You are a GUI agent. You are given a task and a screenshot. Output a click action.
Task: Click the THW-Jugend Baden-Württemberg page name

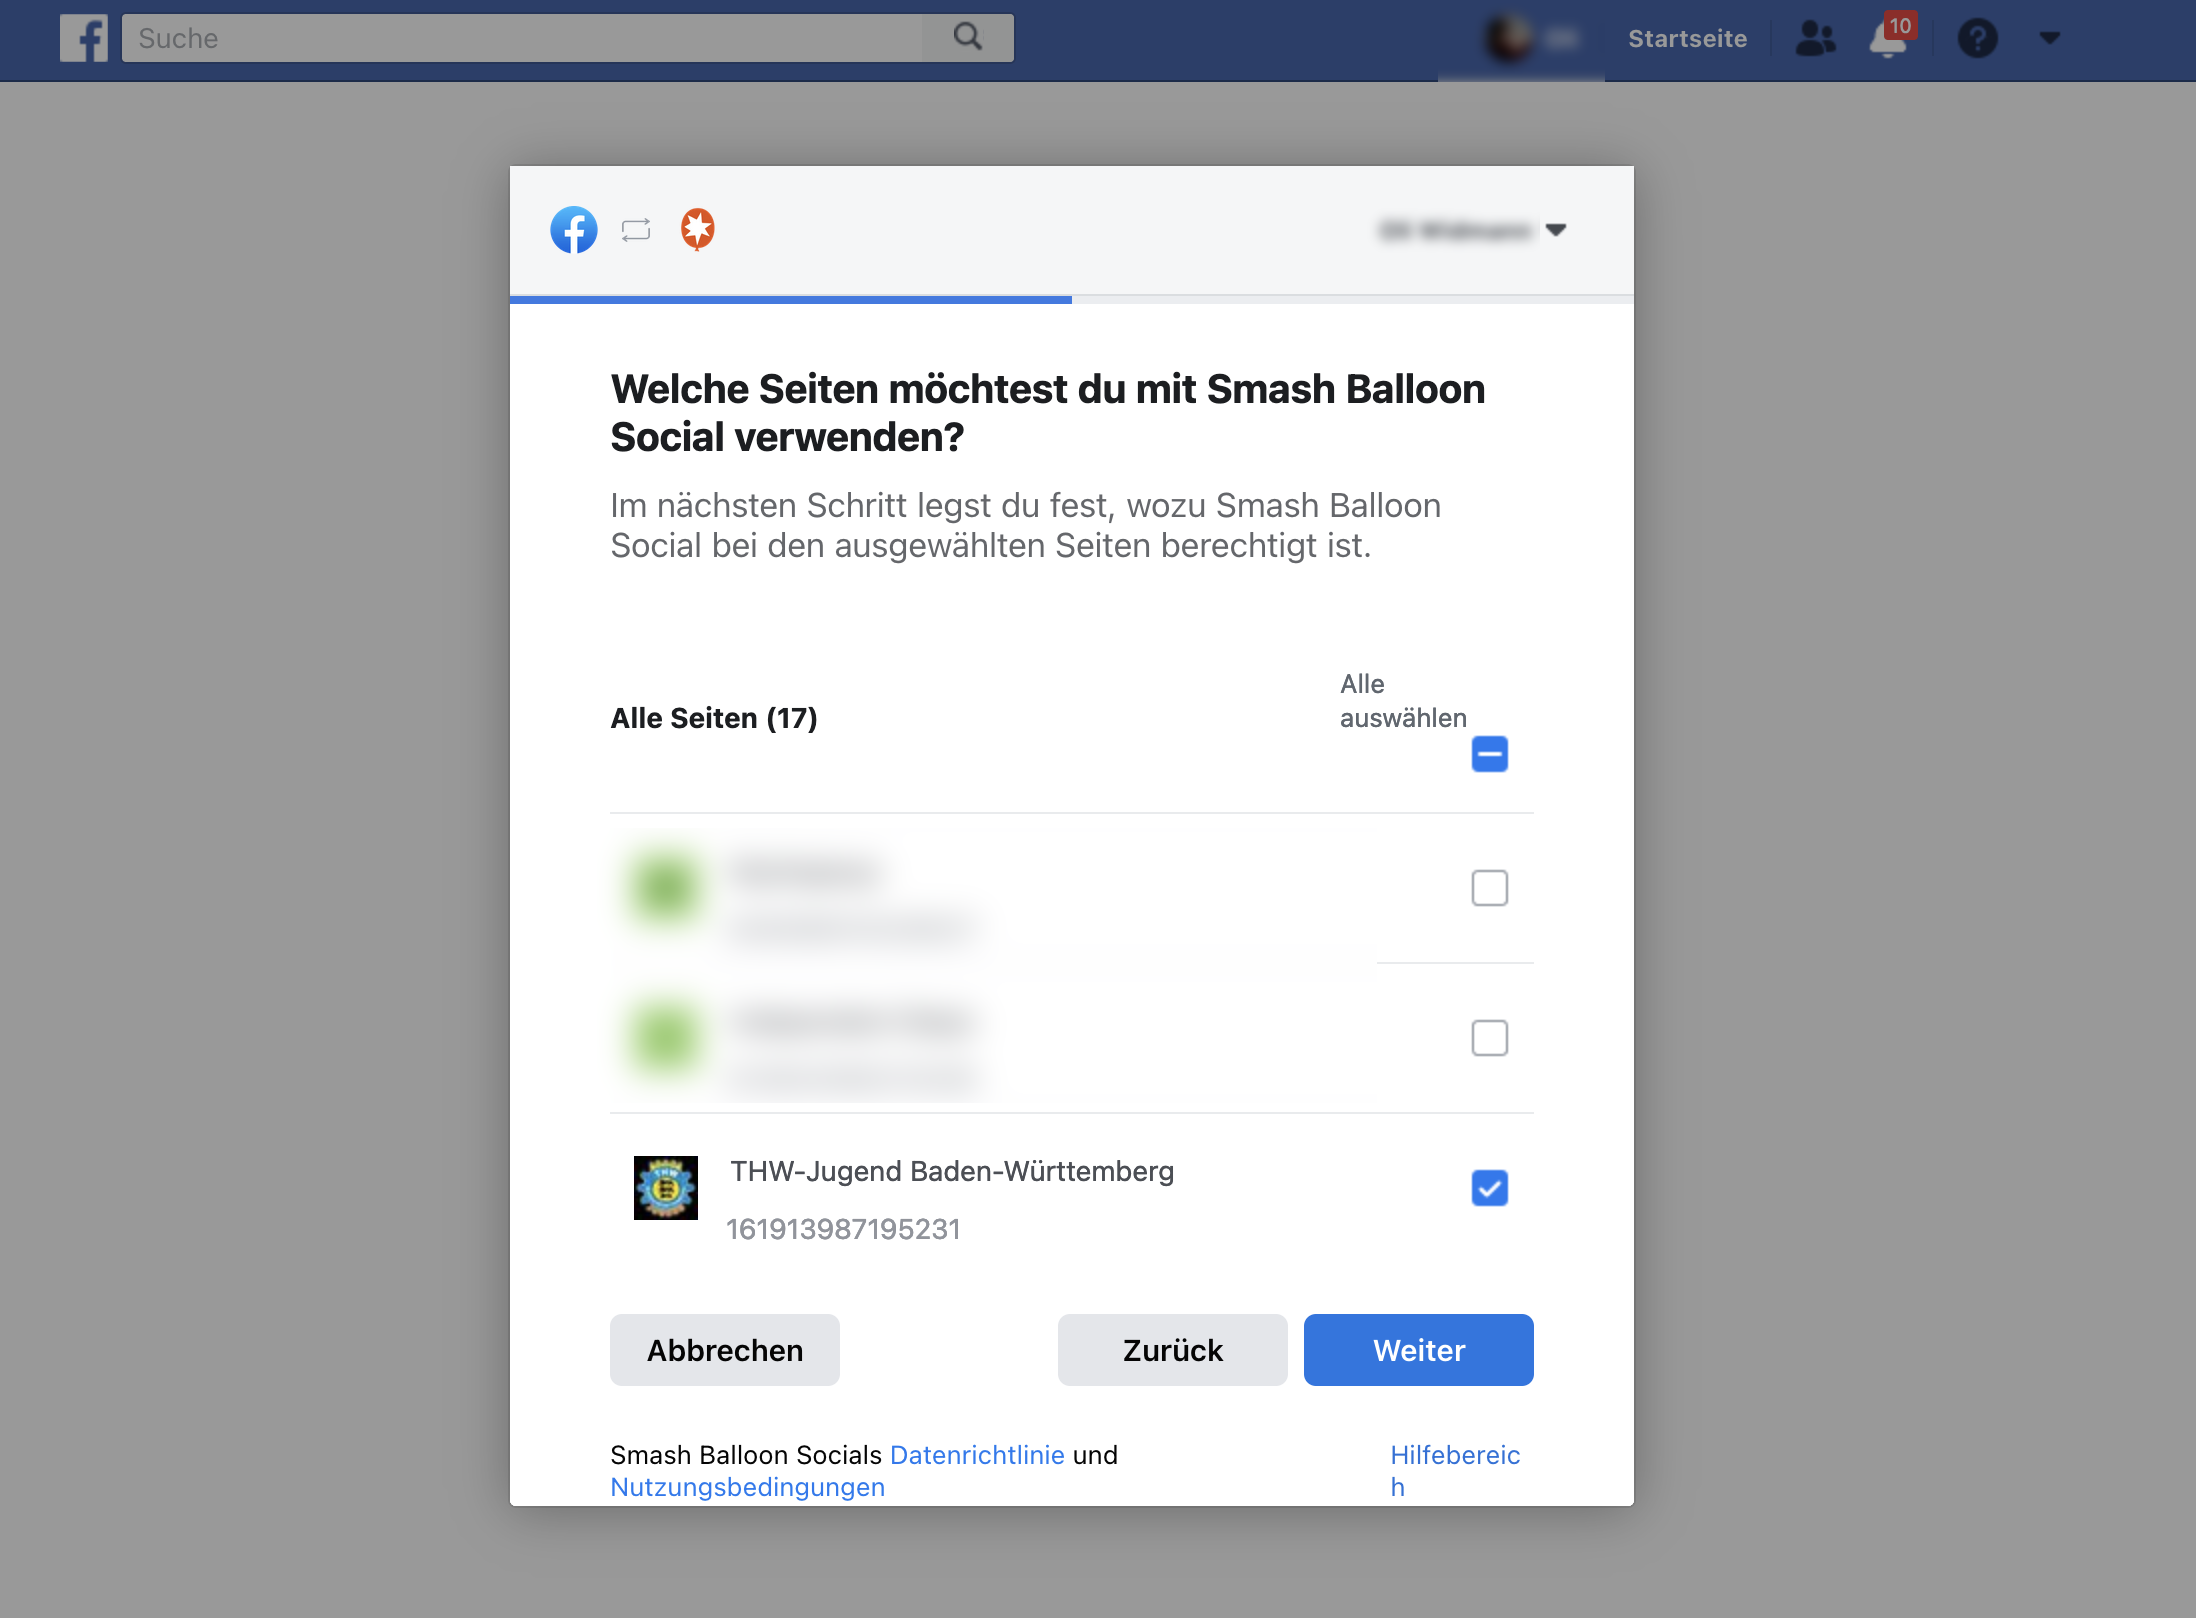coord(952,1171)
